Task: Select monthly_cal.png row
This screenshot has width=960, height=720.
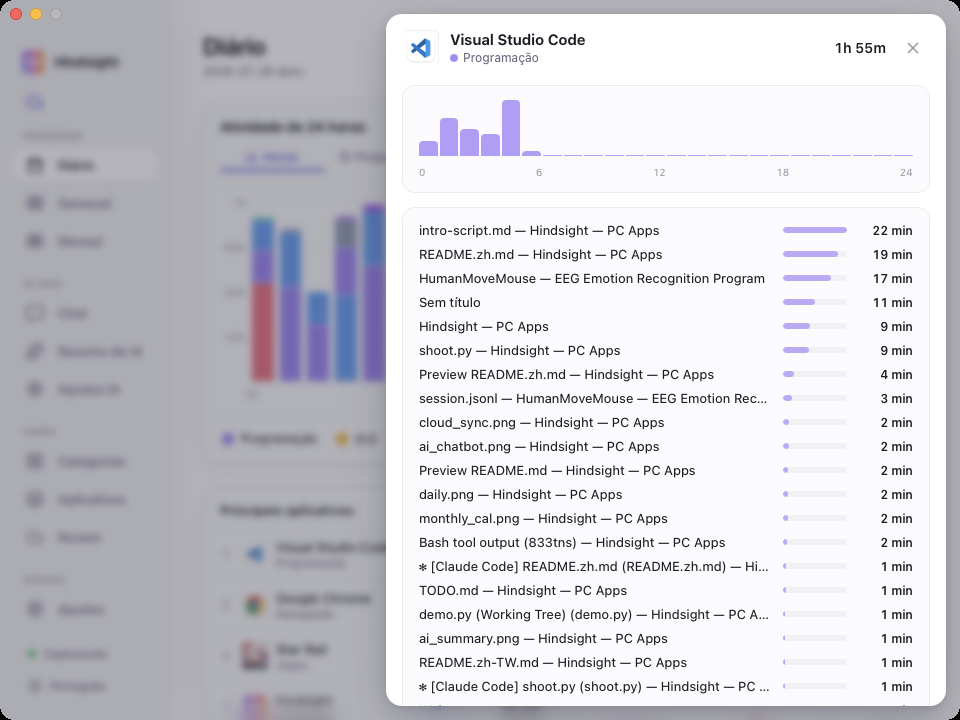Action: [x=666, y=519]
